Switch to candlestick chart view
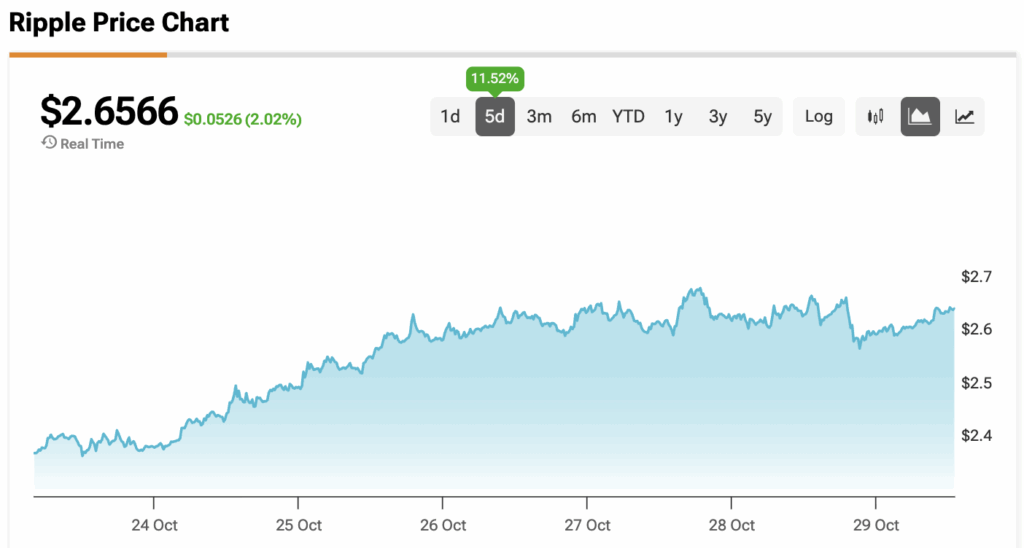 point(877,116)
